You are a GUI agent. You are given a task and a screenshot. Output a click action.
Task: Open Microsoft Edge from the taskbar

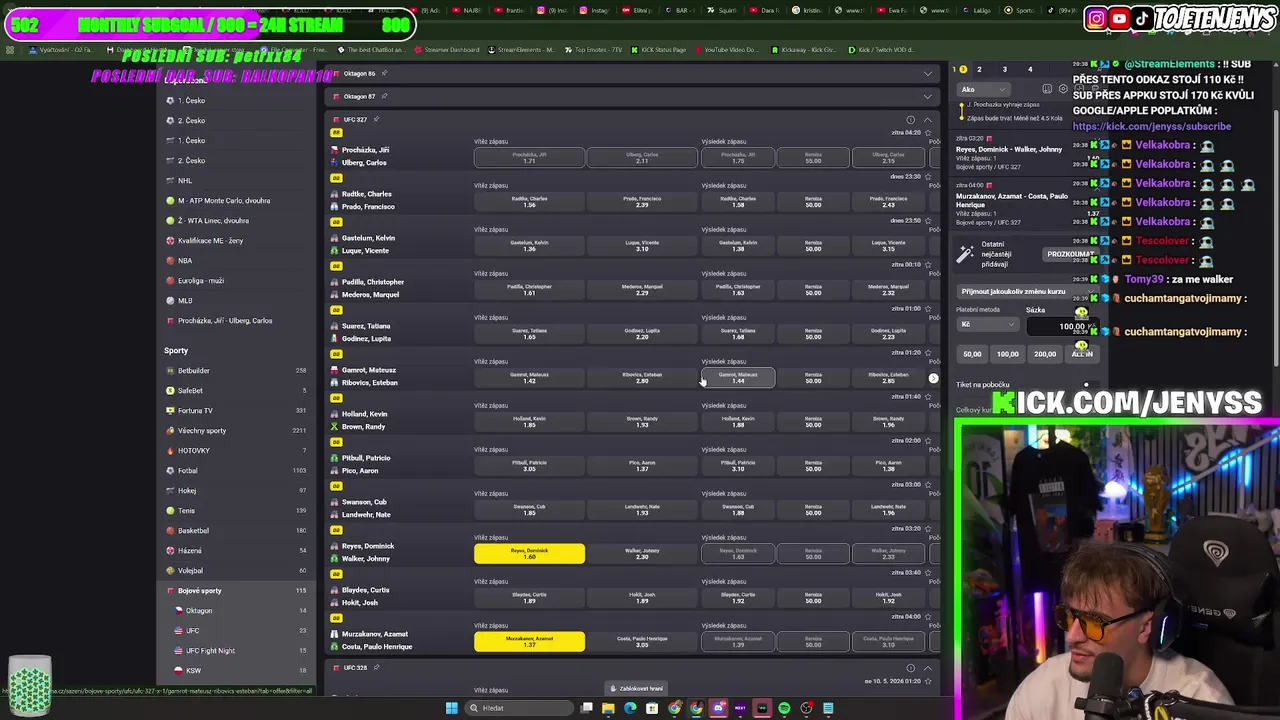point(630,708)
